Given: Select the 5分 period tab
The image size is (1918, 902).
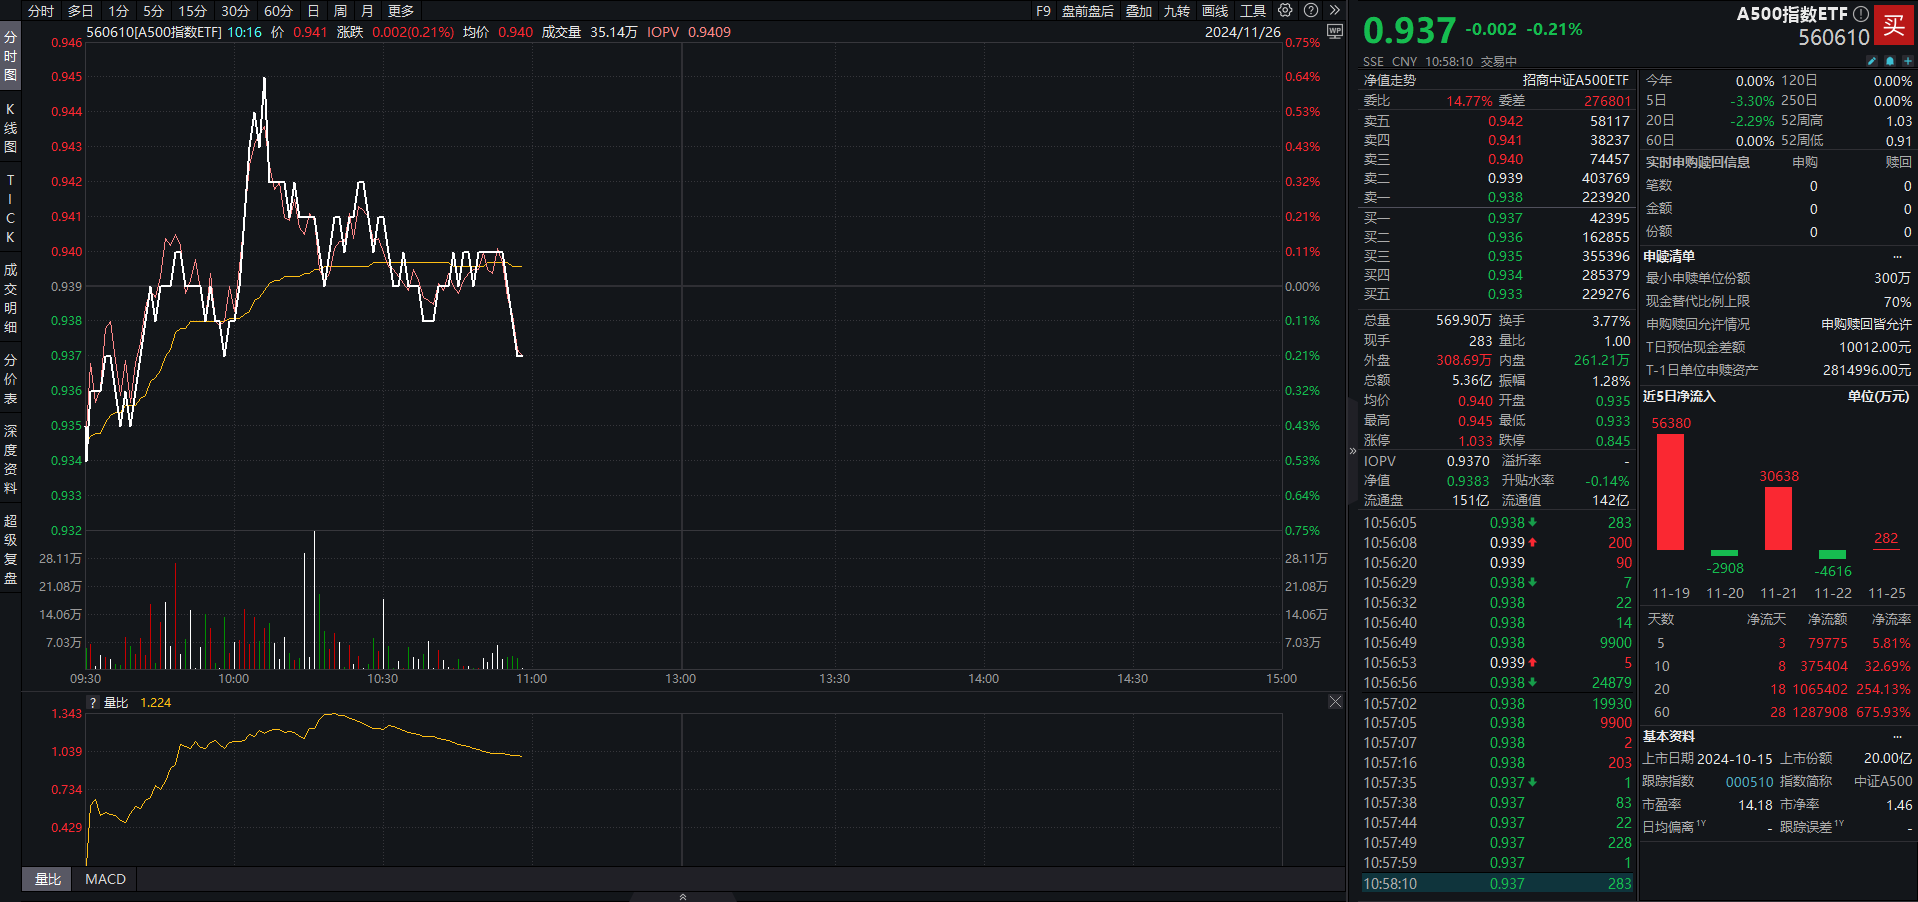Looking at the screenshot, I should pos(153,11).
